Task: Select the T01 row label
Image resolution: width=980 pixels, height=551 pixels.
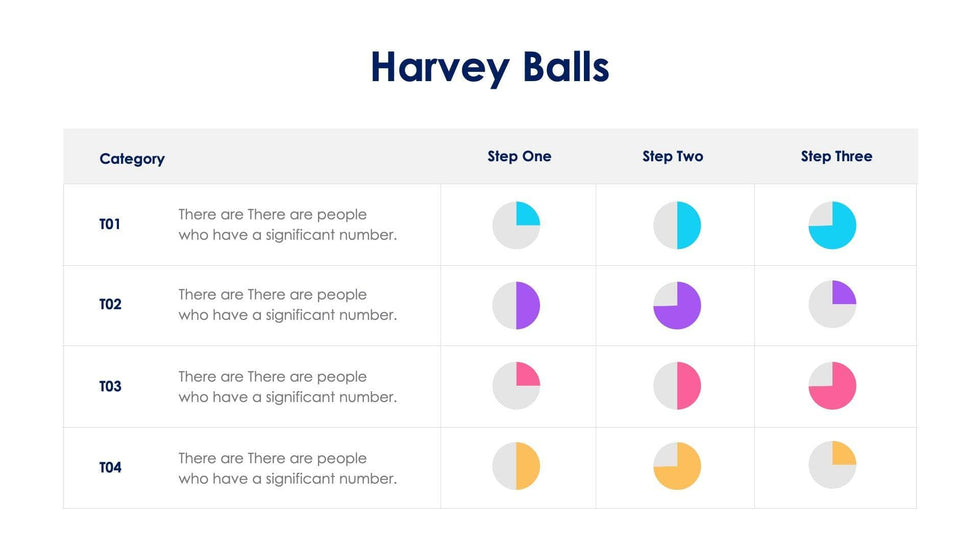Action: [x=110, y=225]
